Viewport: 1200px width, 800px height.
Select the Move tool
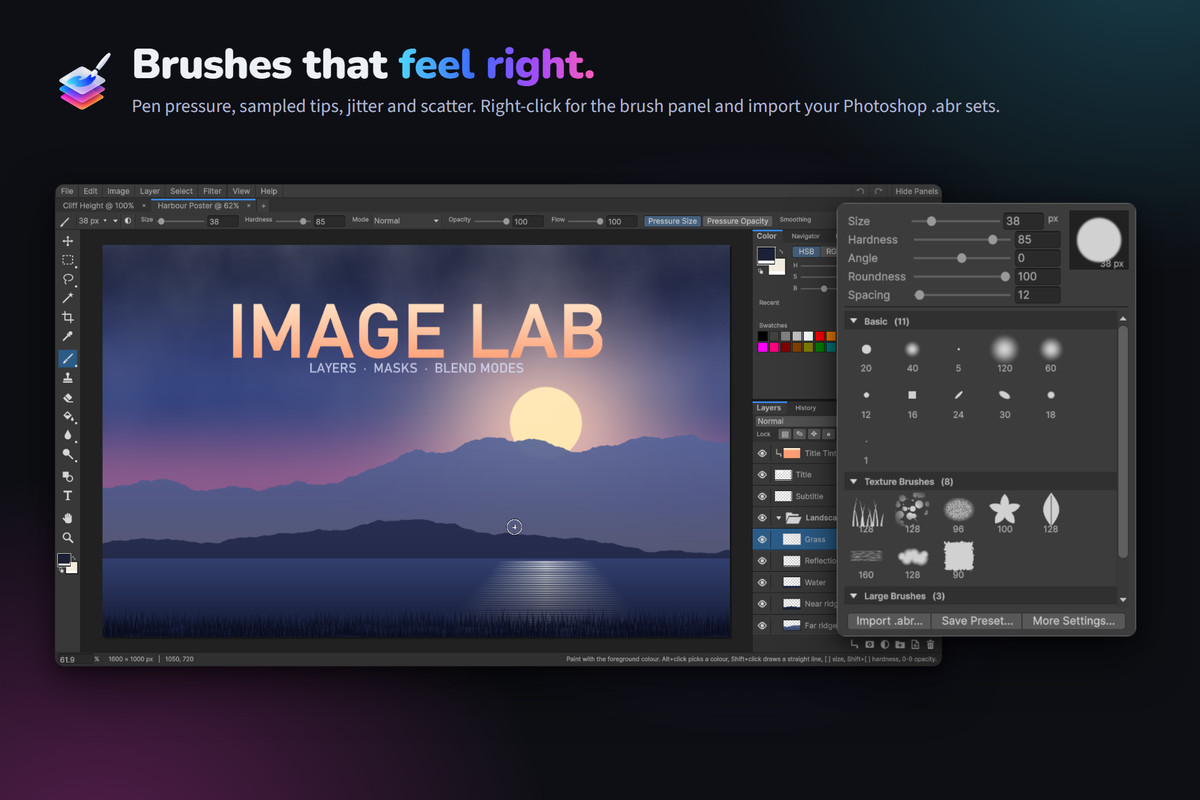[x=68, y=241]
